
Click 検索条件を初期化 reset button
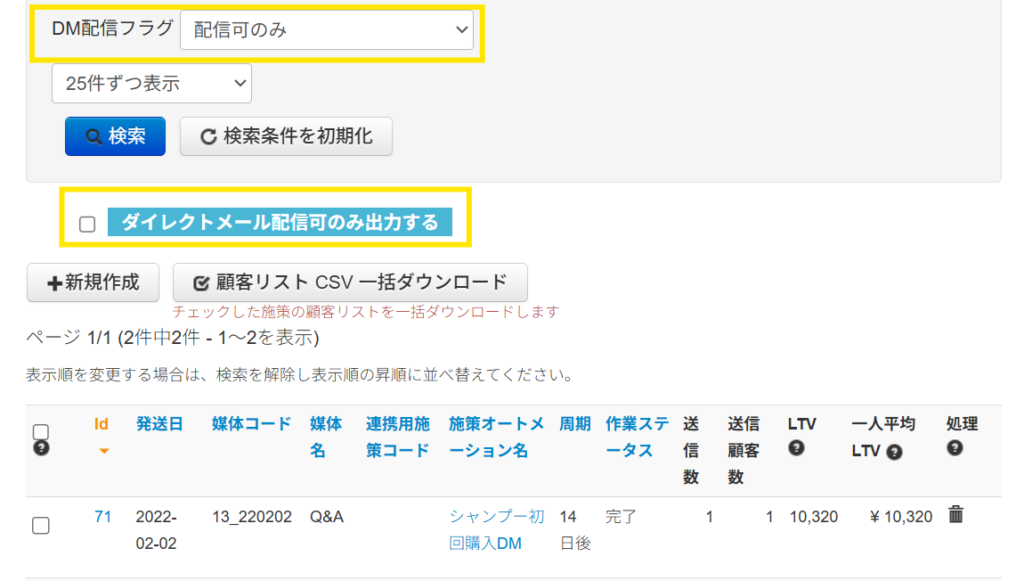[286, 137]
